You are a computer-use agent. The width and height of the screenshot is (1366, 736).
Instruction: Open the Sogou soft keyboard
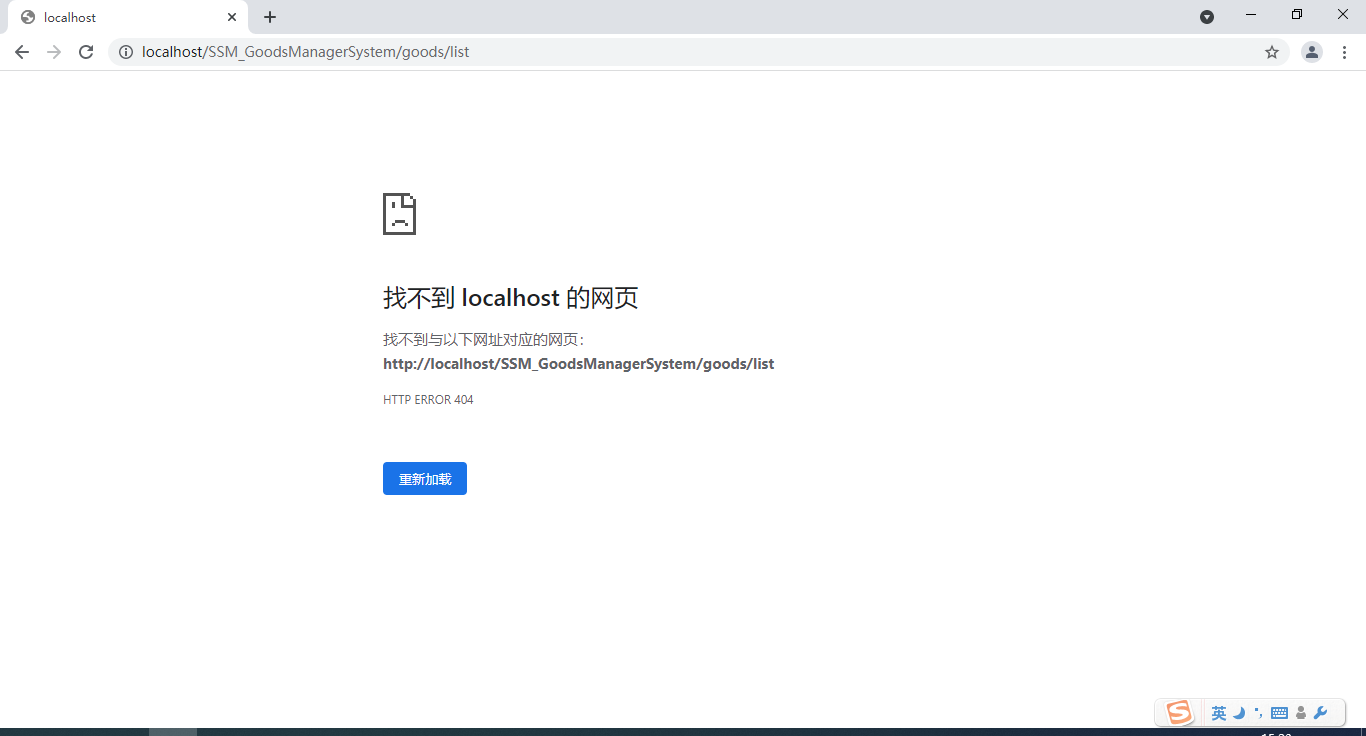tap(1279, 713)
